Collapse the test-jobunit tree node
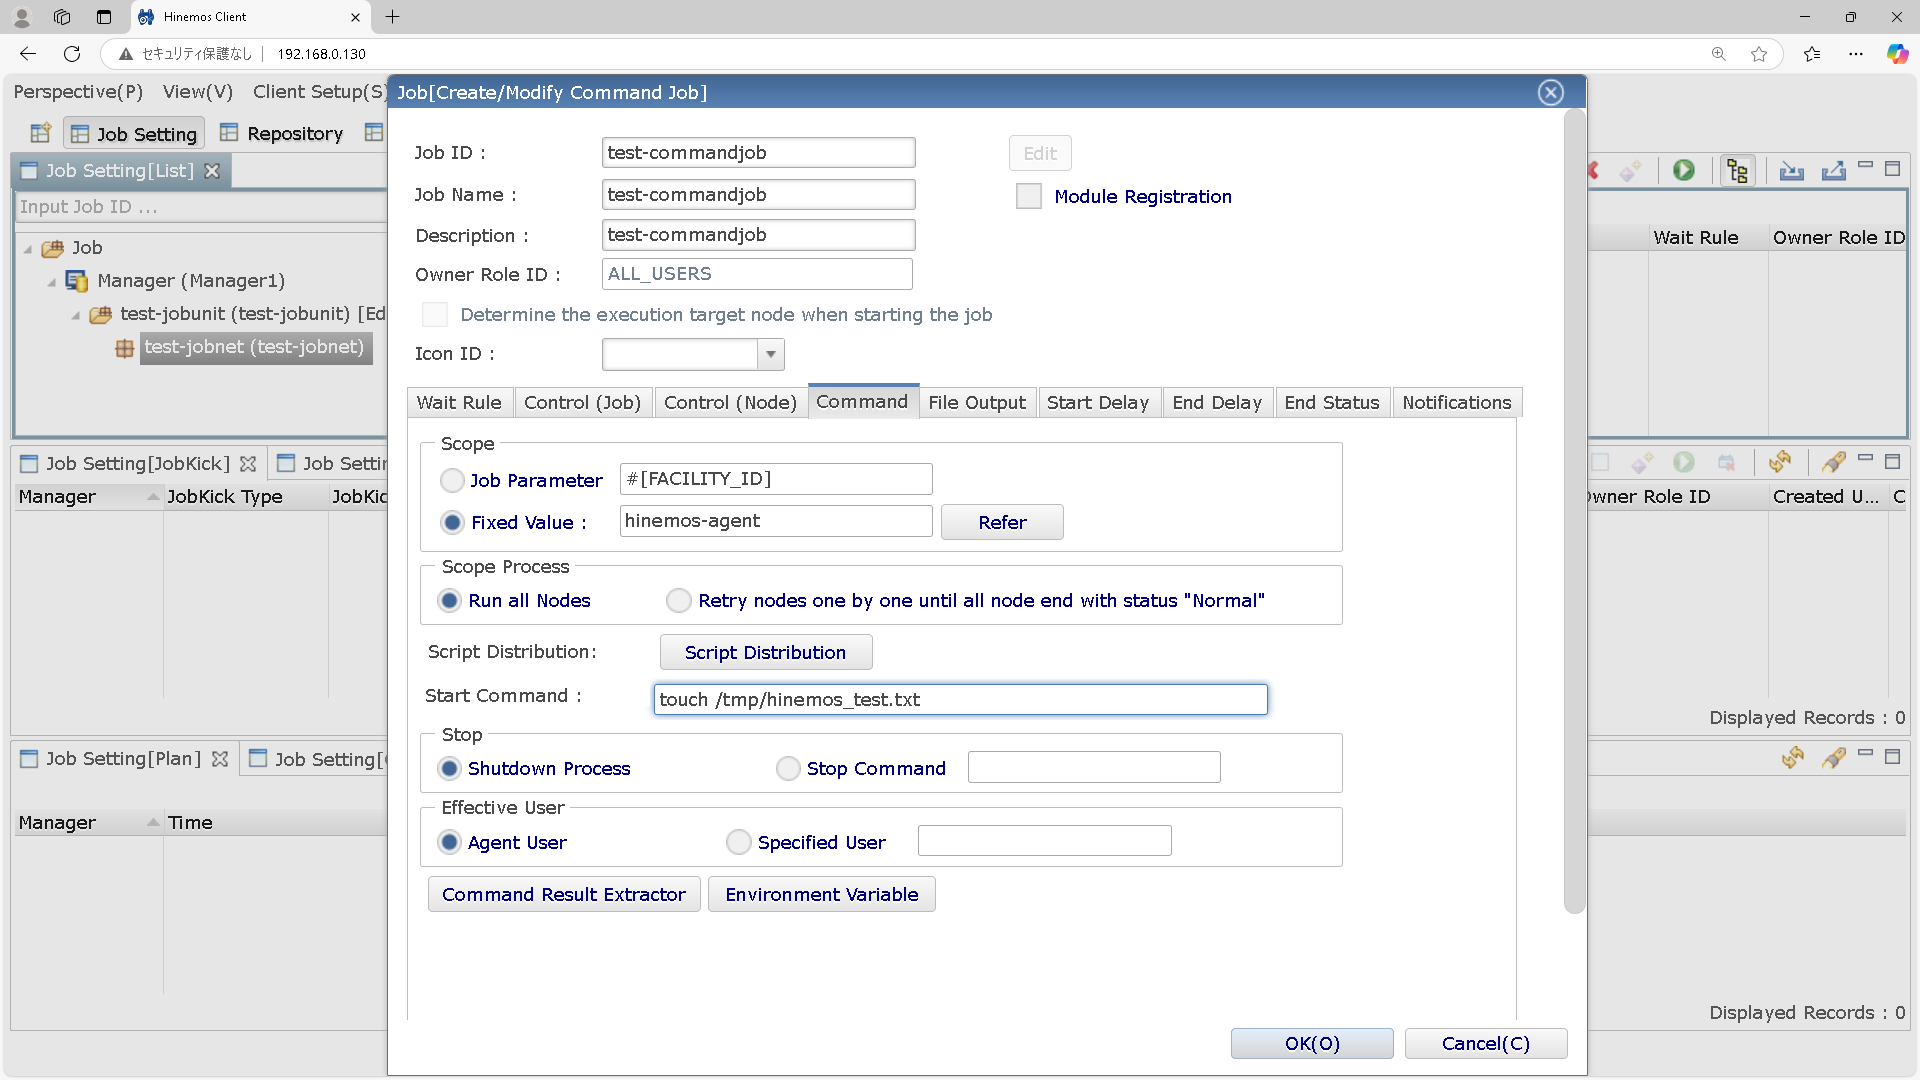Image resolution: width=1920 pixels, height=1080 pixels. [x=76, y=315]
